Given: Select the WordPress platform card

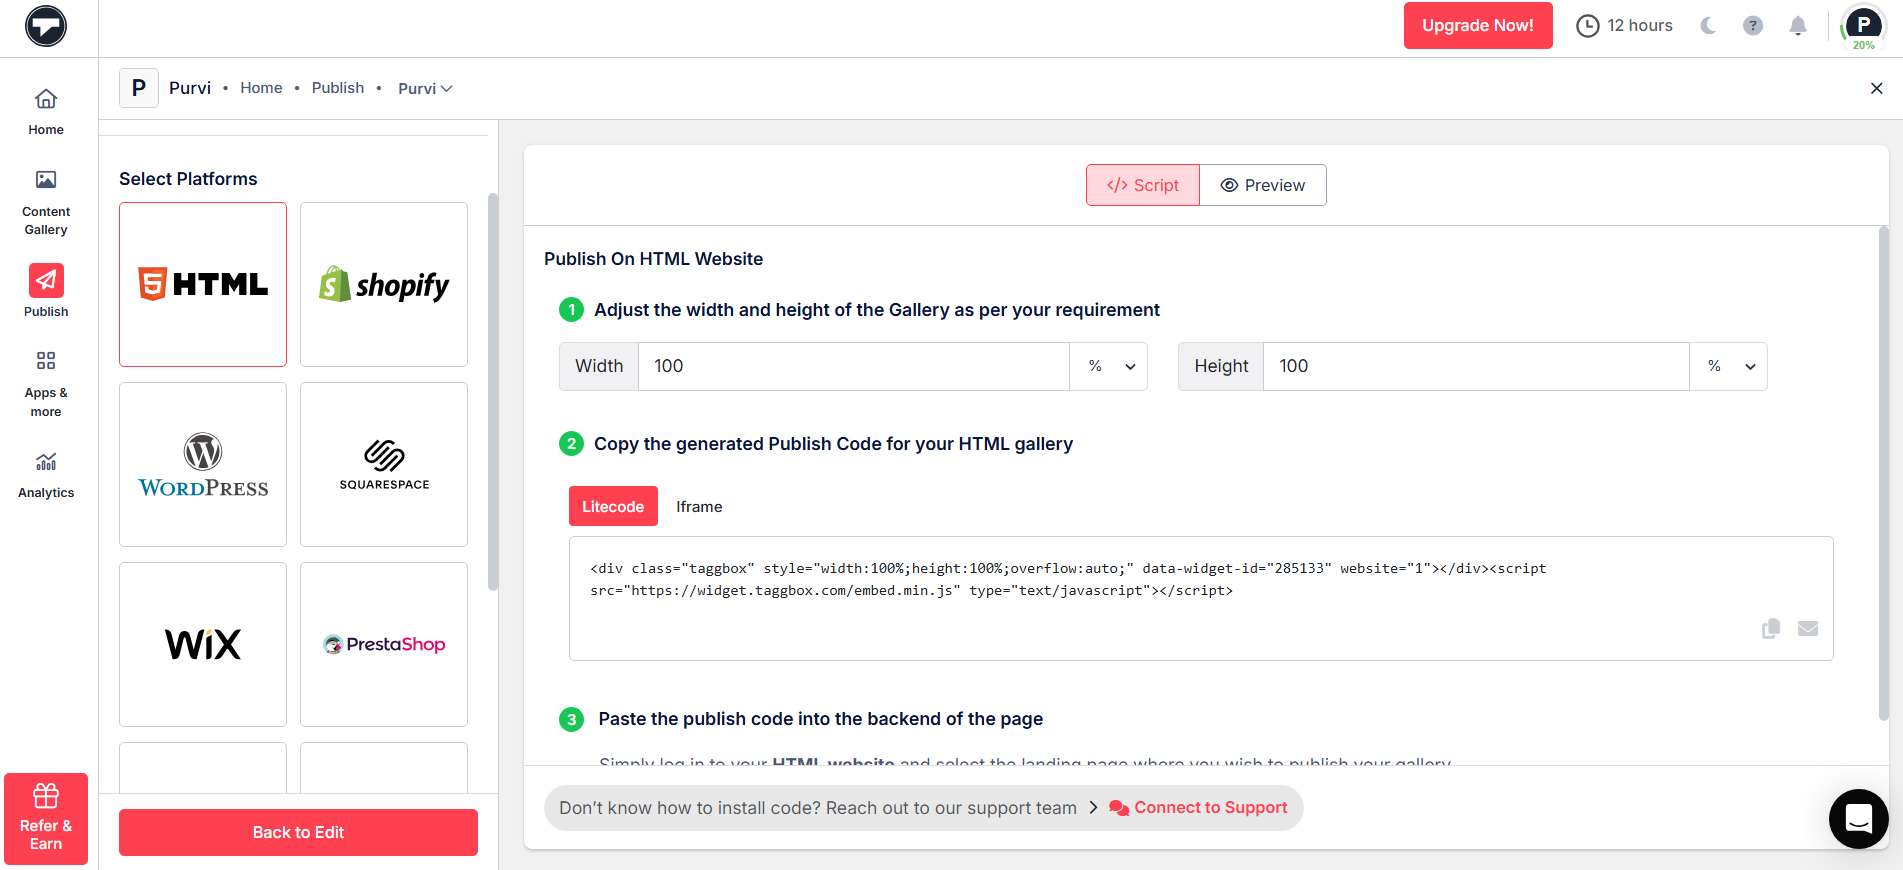Looking at the screenshot, I should coord(202,463).
